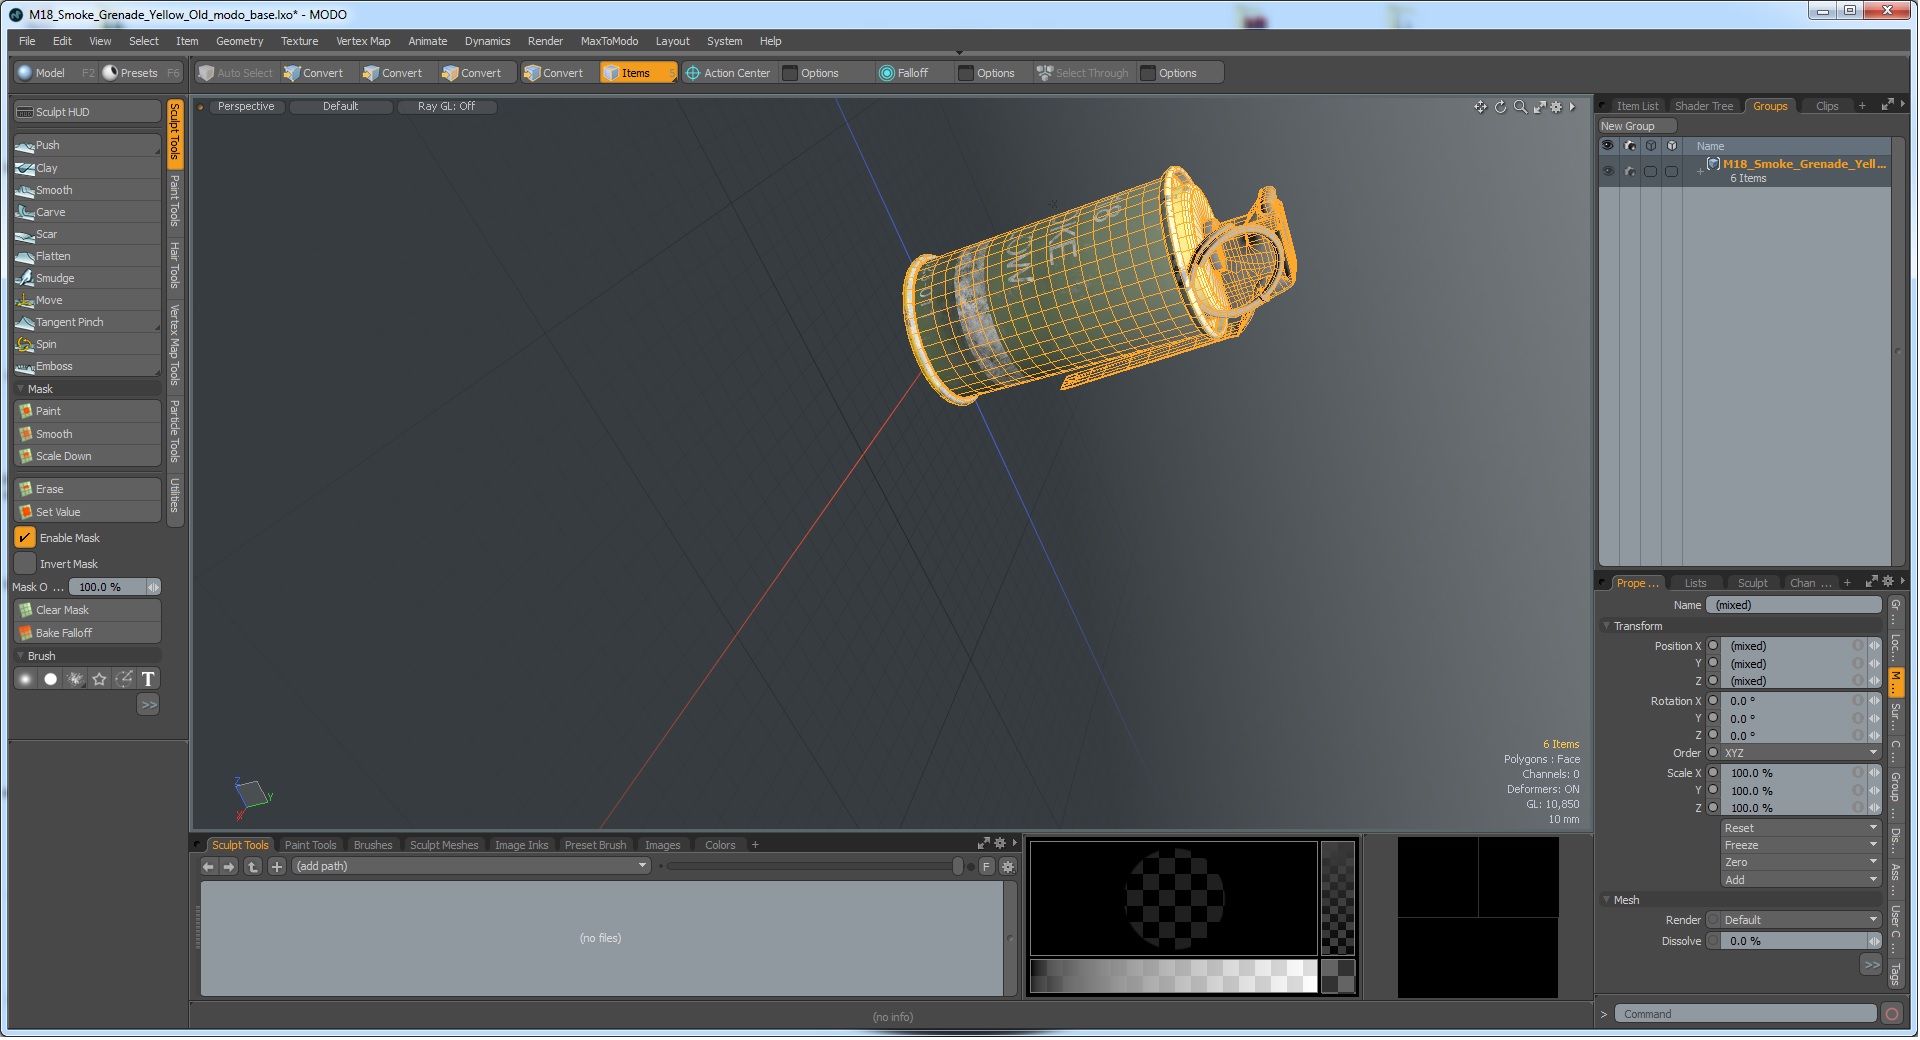The image size is (1920, 1040).
Task: Click the grayscale gradient color strip
Action: (x=1173, y=976)
